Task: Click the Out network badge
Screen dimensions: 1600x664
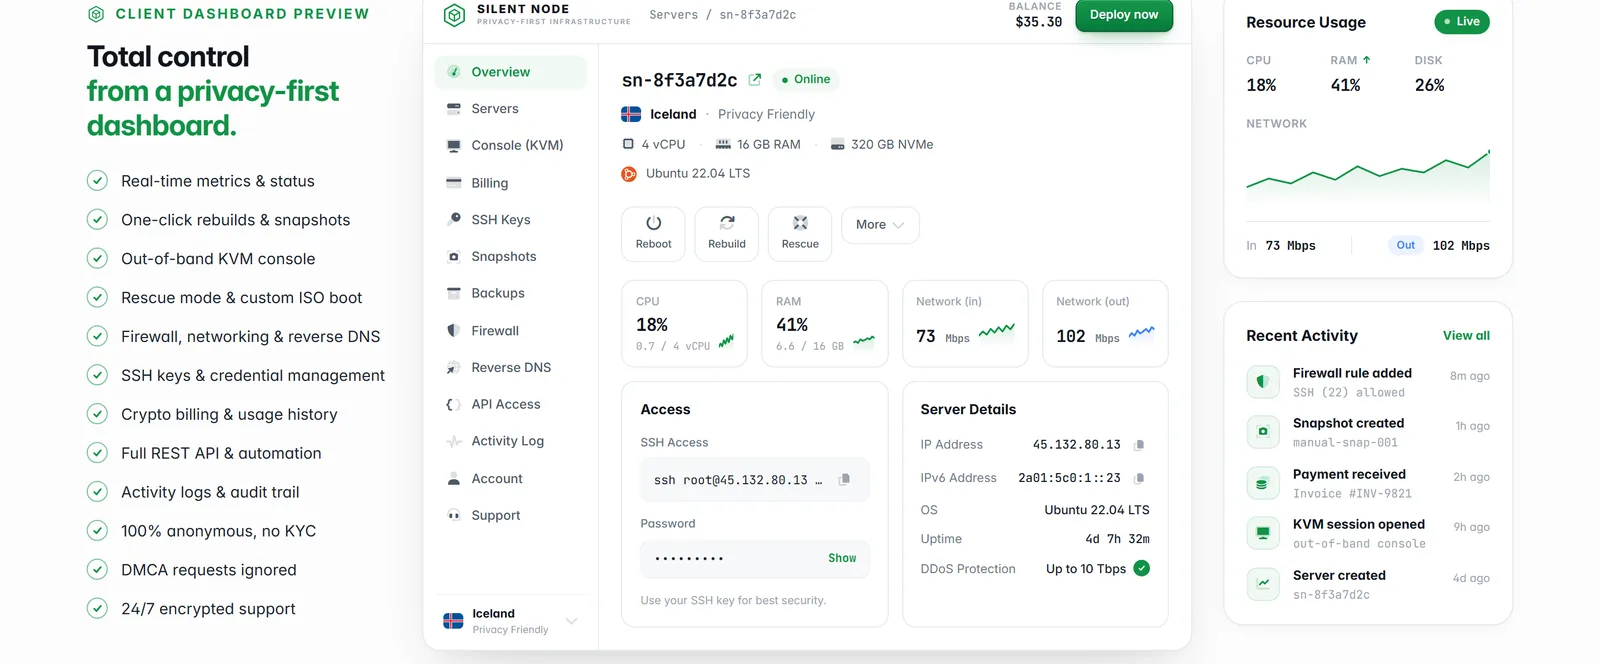Action: [1405, 245]
